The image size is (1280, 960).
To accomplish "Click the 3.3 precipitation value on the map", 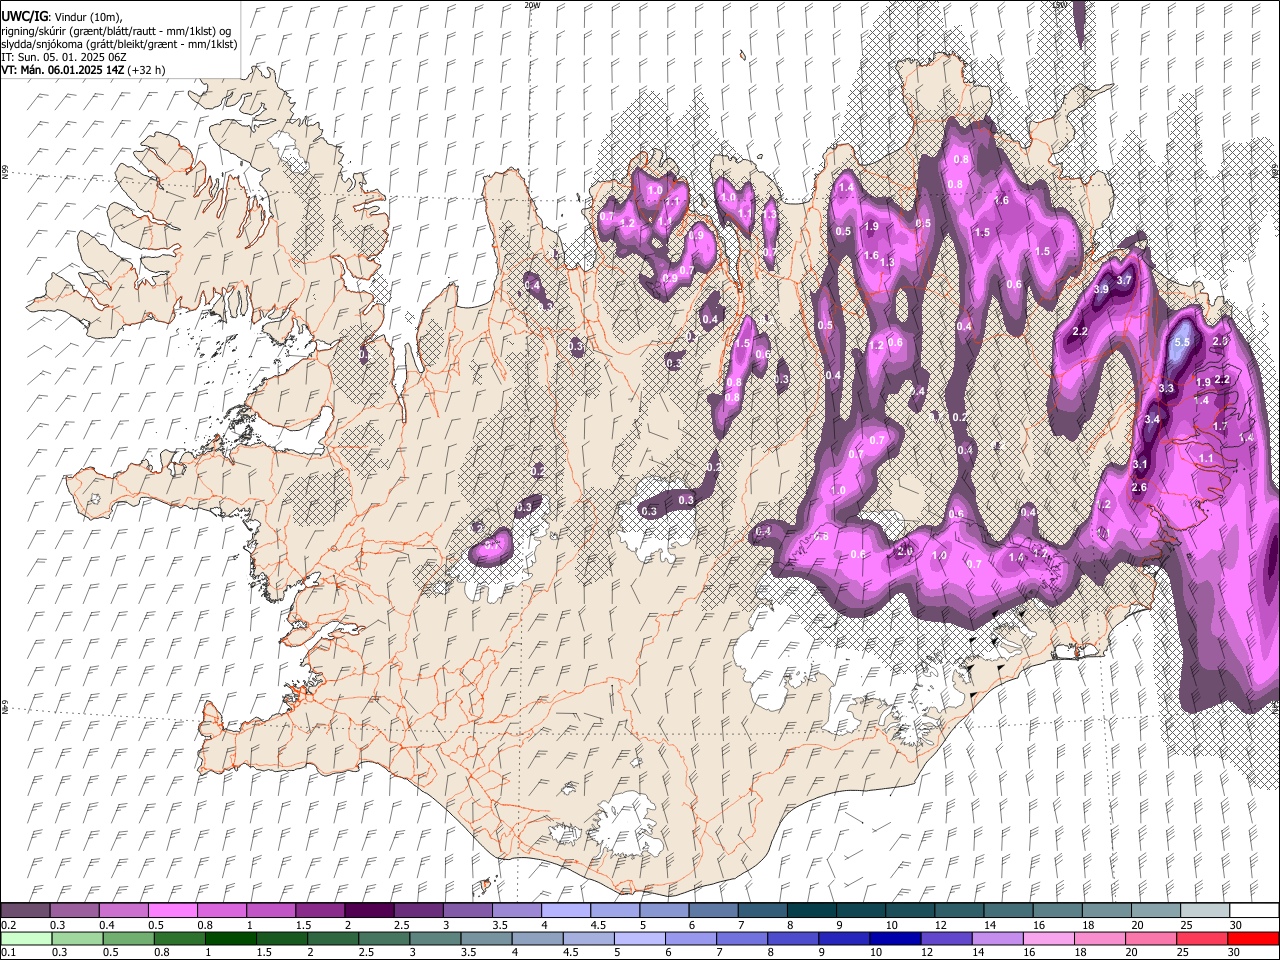I will [x=1166, y=389].
